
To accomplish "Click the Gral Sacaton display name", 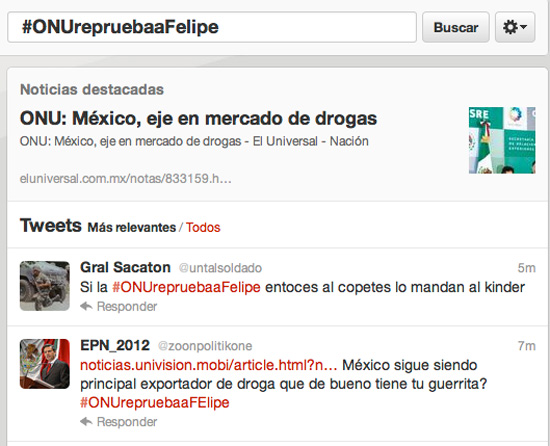I will (x=125, y=268).
